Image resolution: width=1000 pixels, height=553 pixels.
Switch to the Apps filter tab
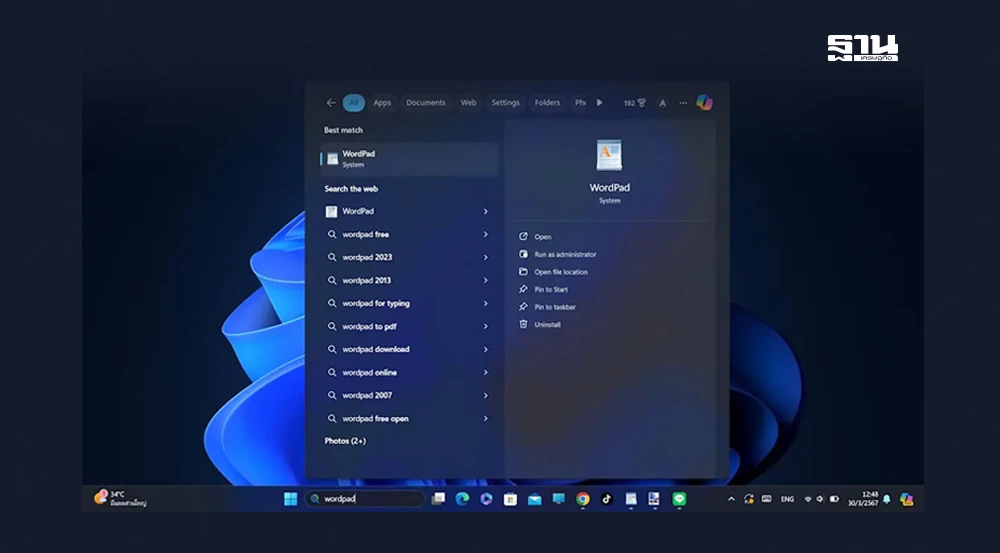click(382, 103)
